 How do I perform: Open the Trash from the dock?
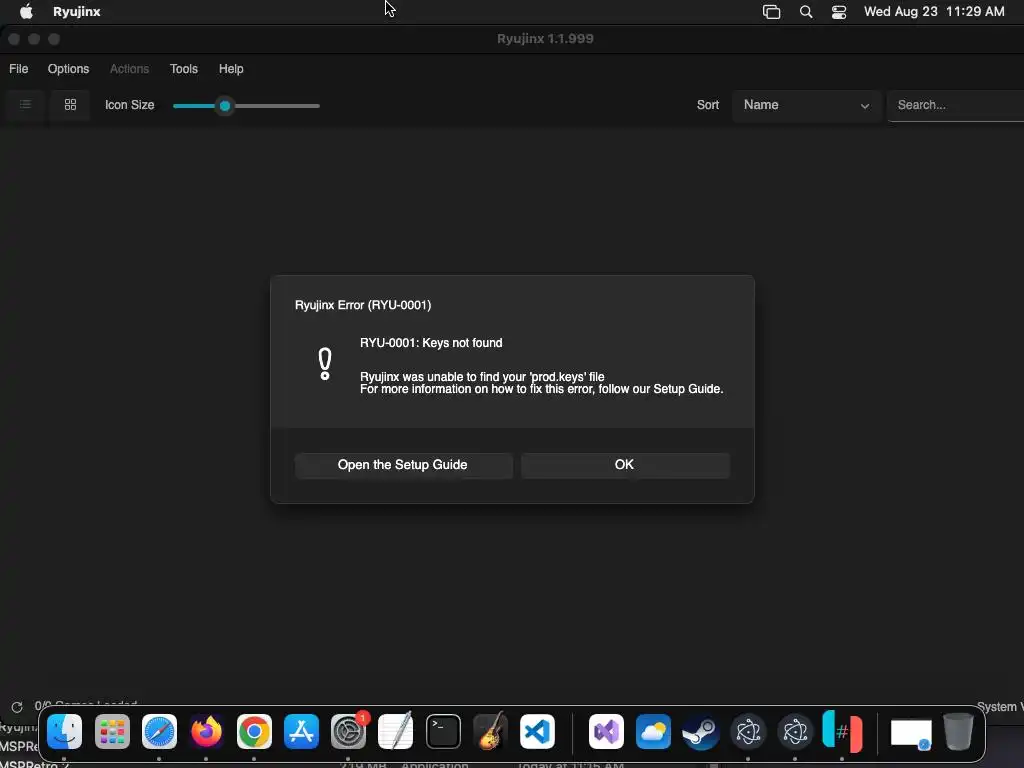(x=958, y=731)
